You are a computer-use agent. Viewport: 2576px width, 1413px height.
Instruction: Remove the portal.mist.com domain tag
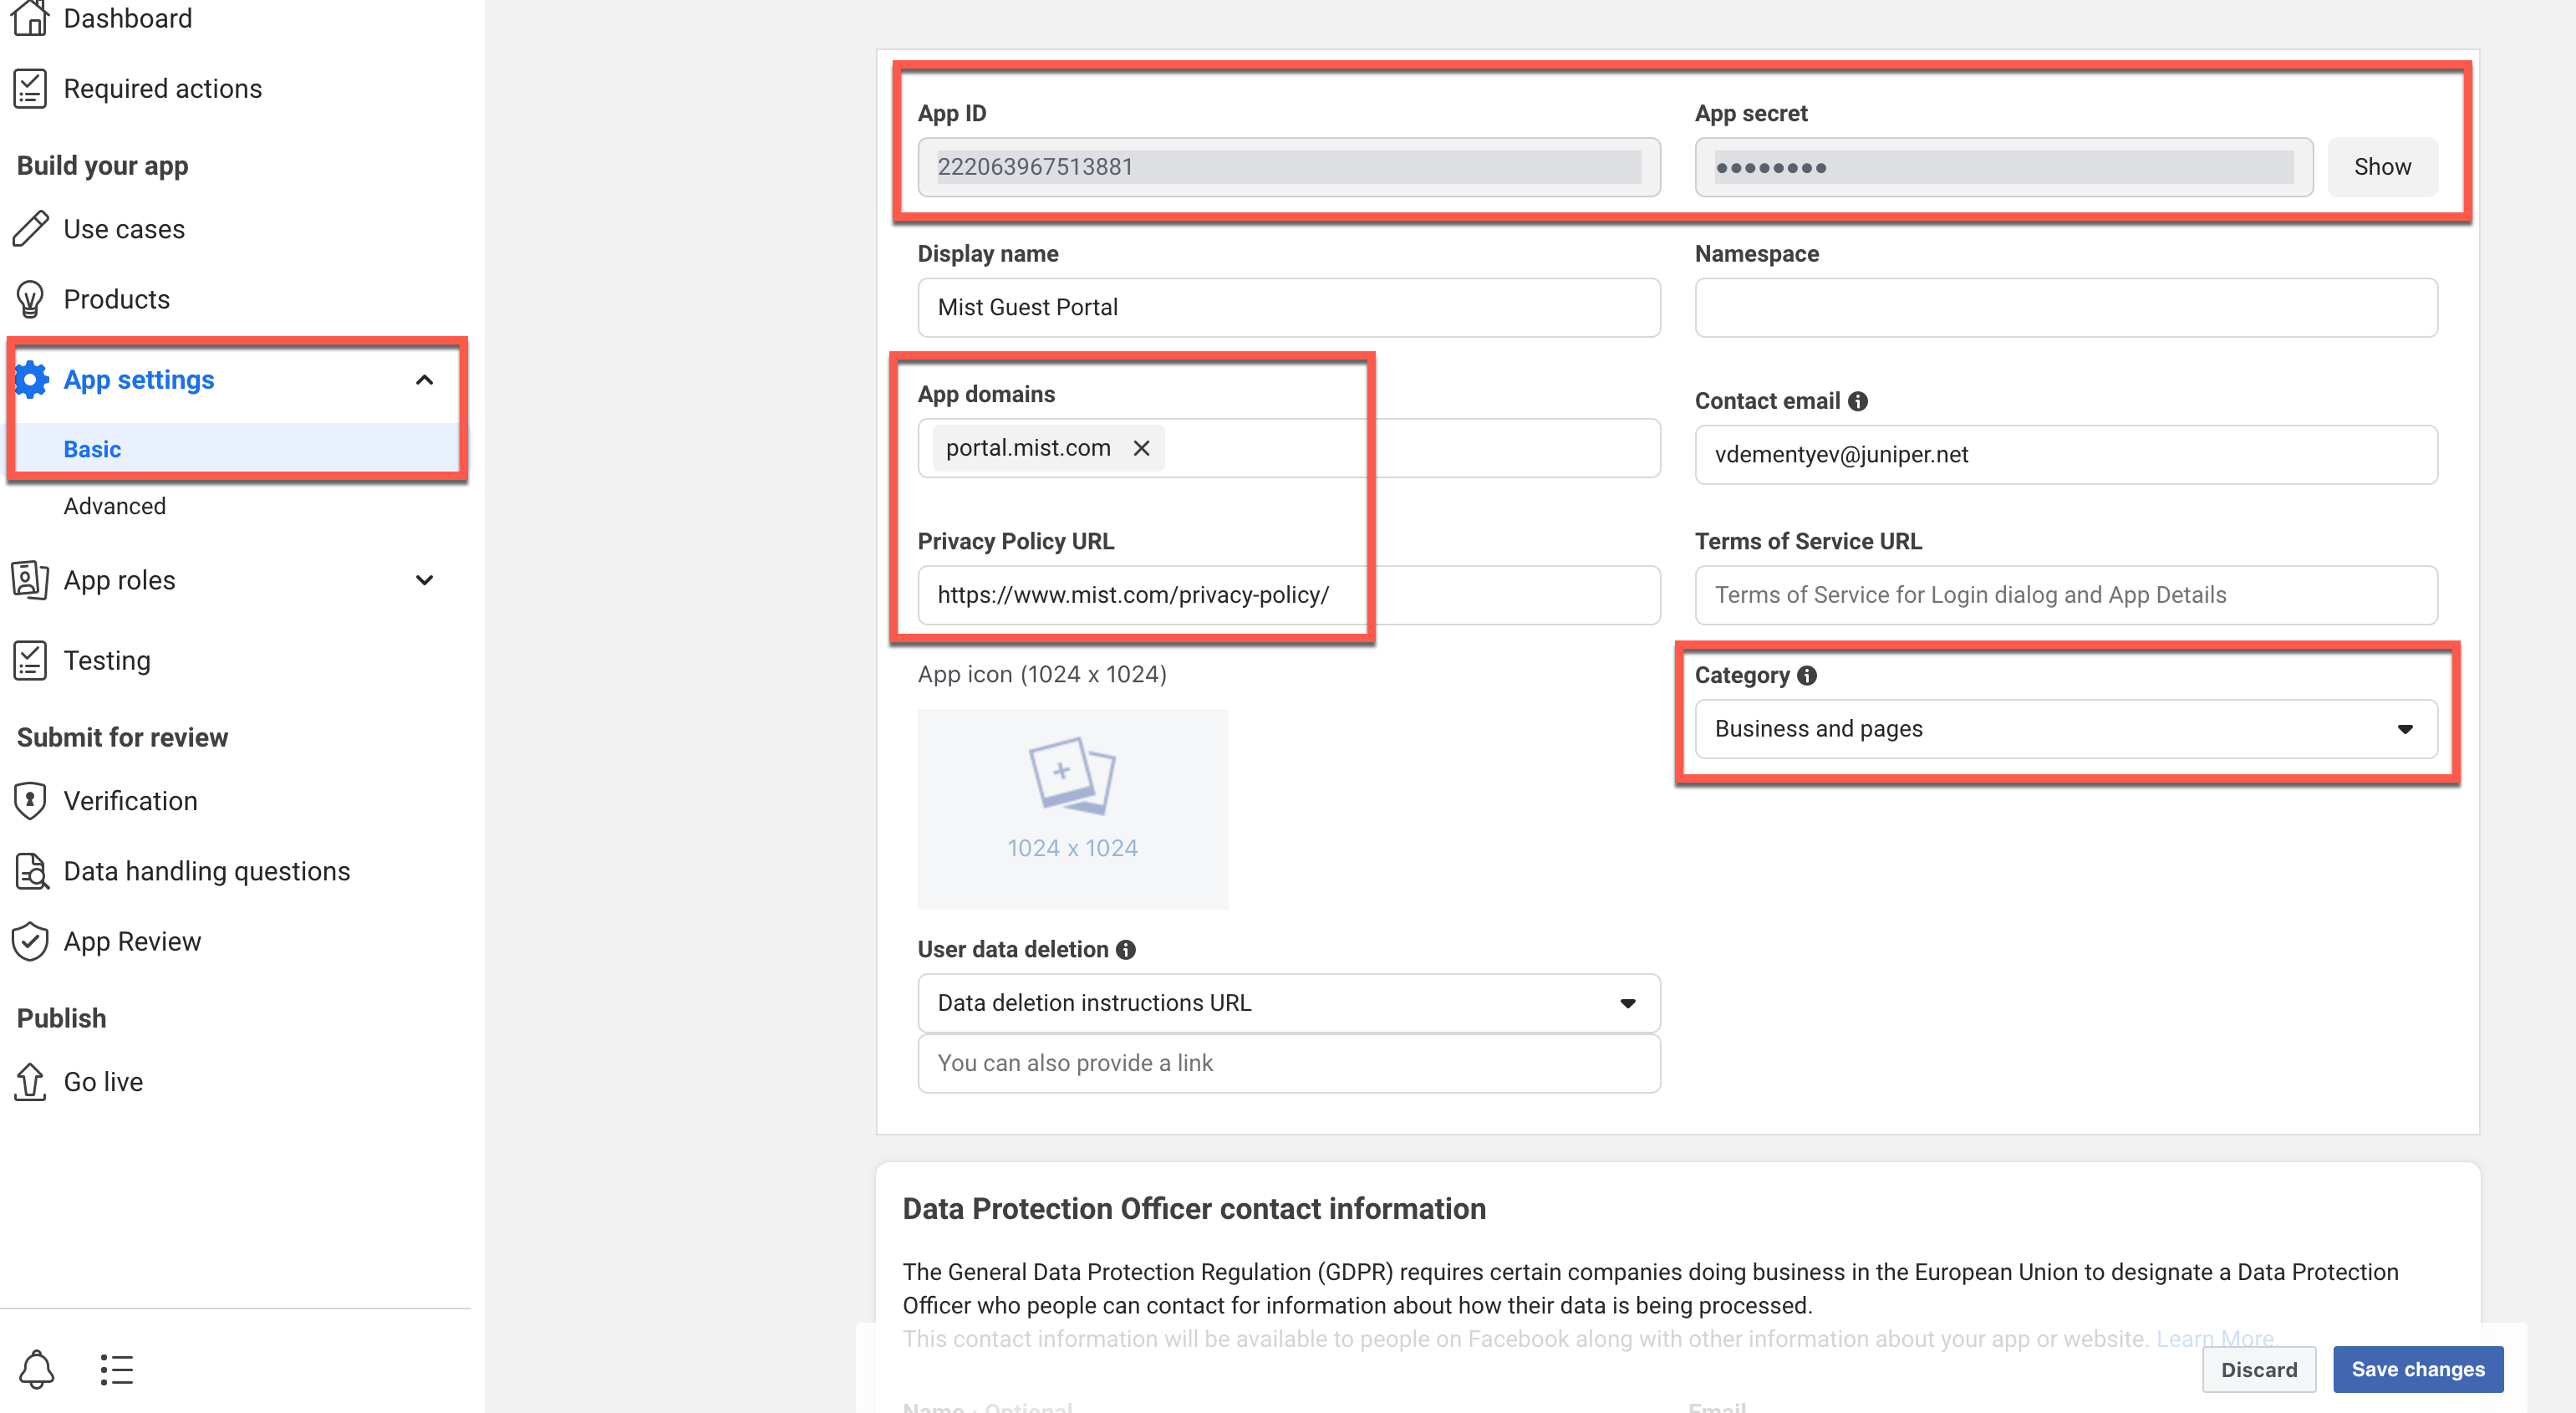click(1141, 448)
